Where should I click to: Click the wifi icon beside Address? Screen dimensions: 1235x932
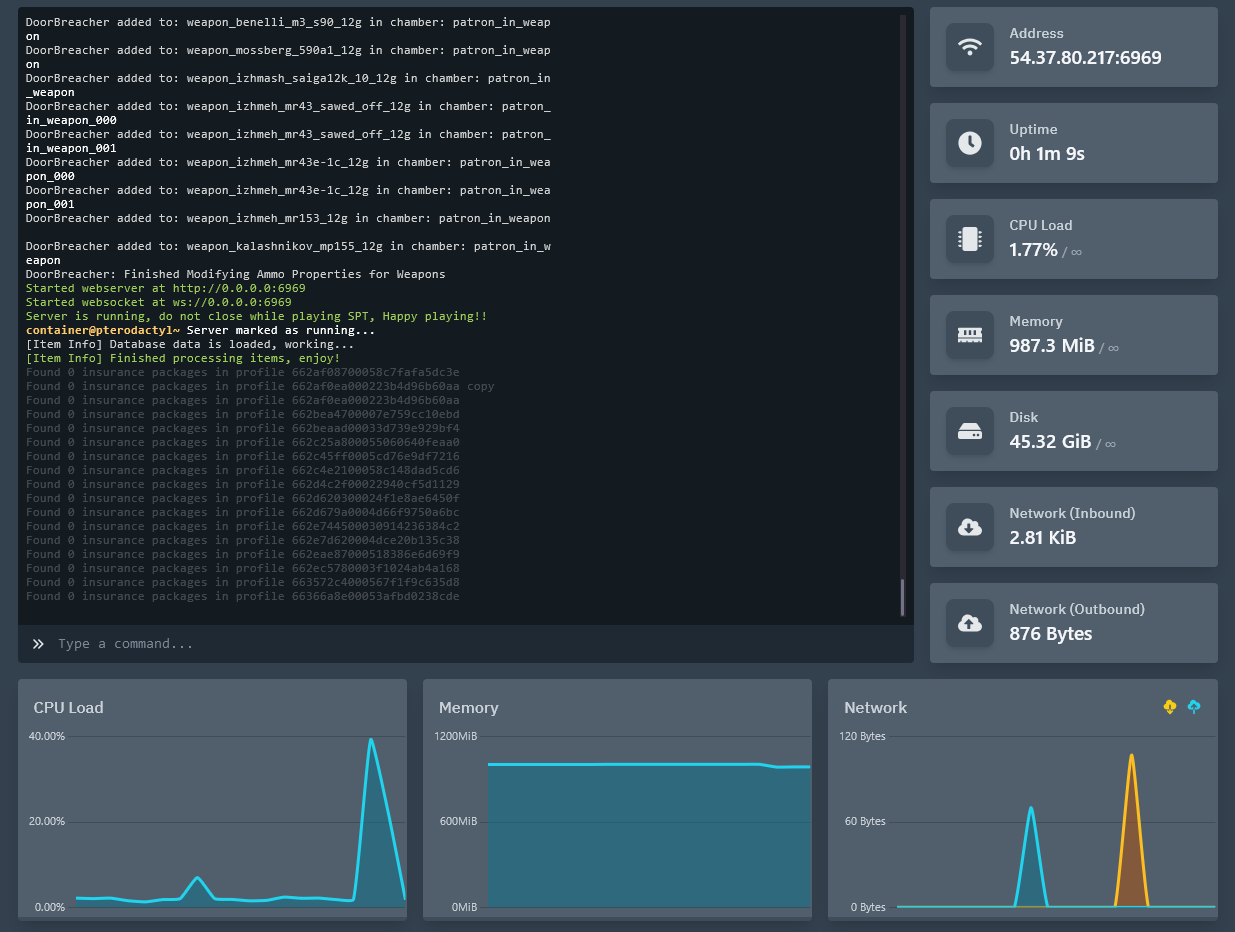click(x=970, y=47)
